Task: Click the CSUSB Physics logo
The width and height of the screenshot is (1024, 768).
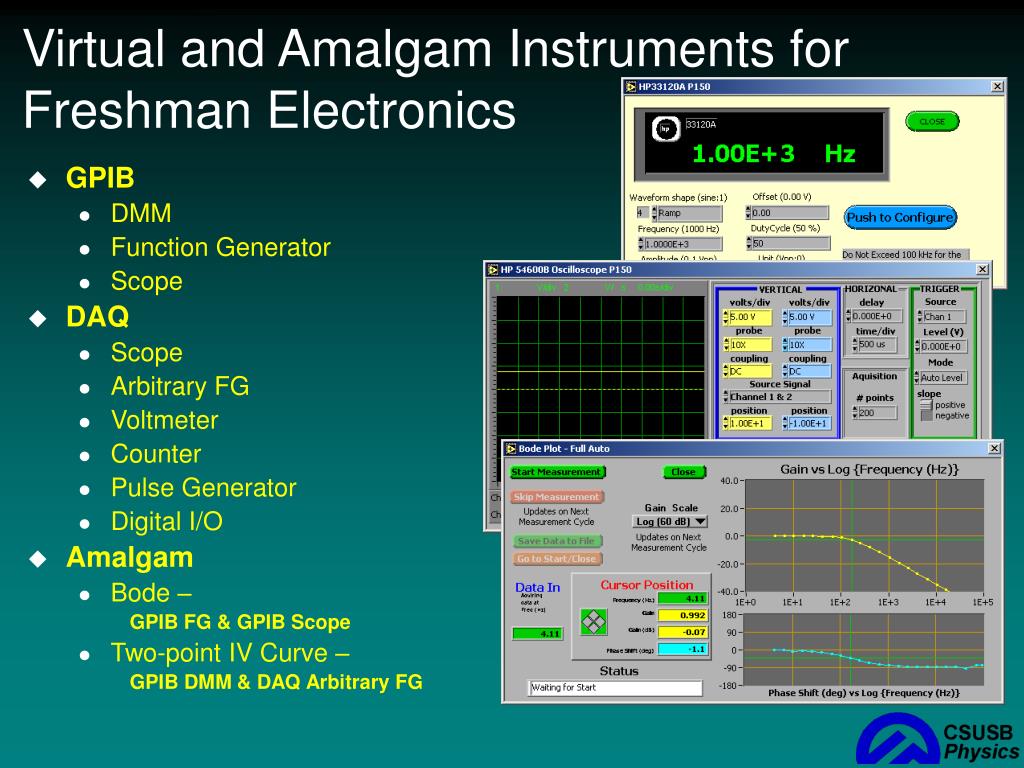Action: (938, 741)
